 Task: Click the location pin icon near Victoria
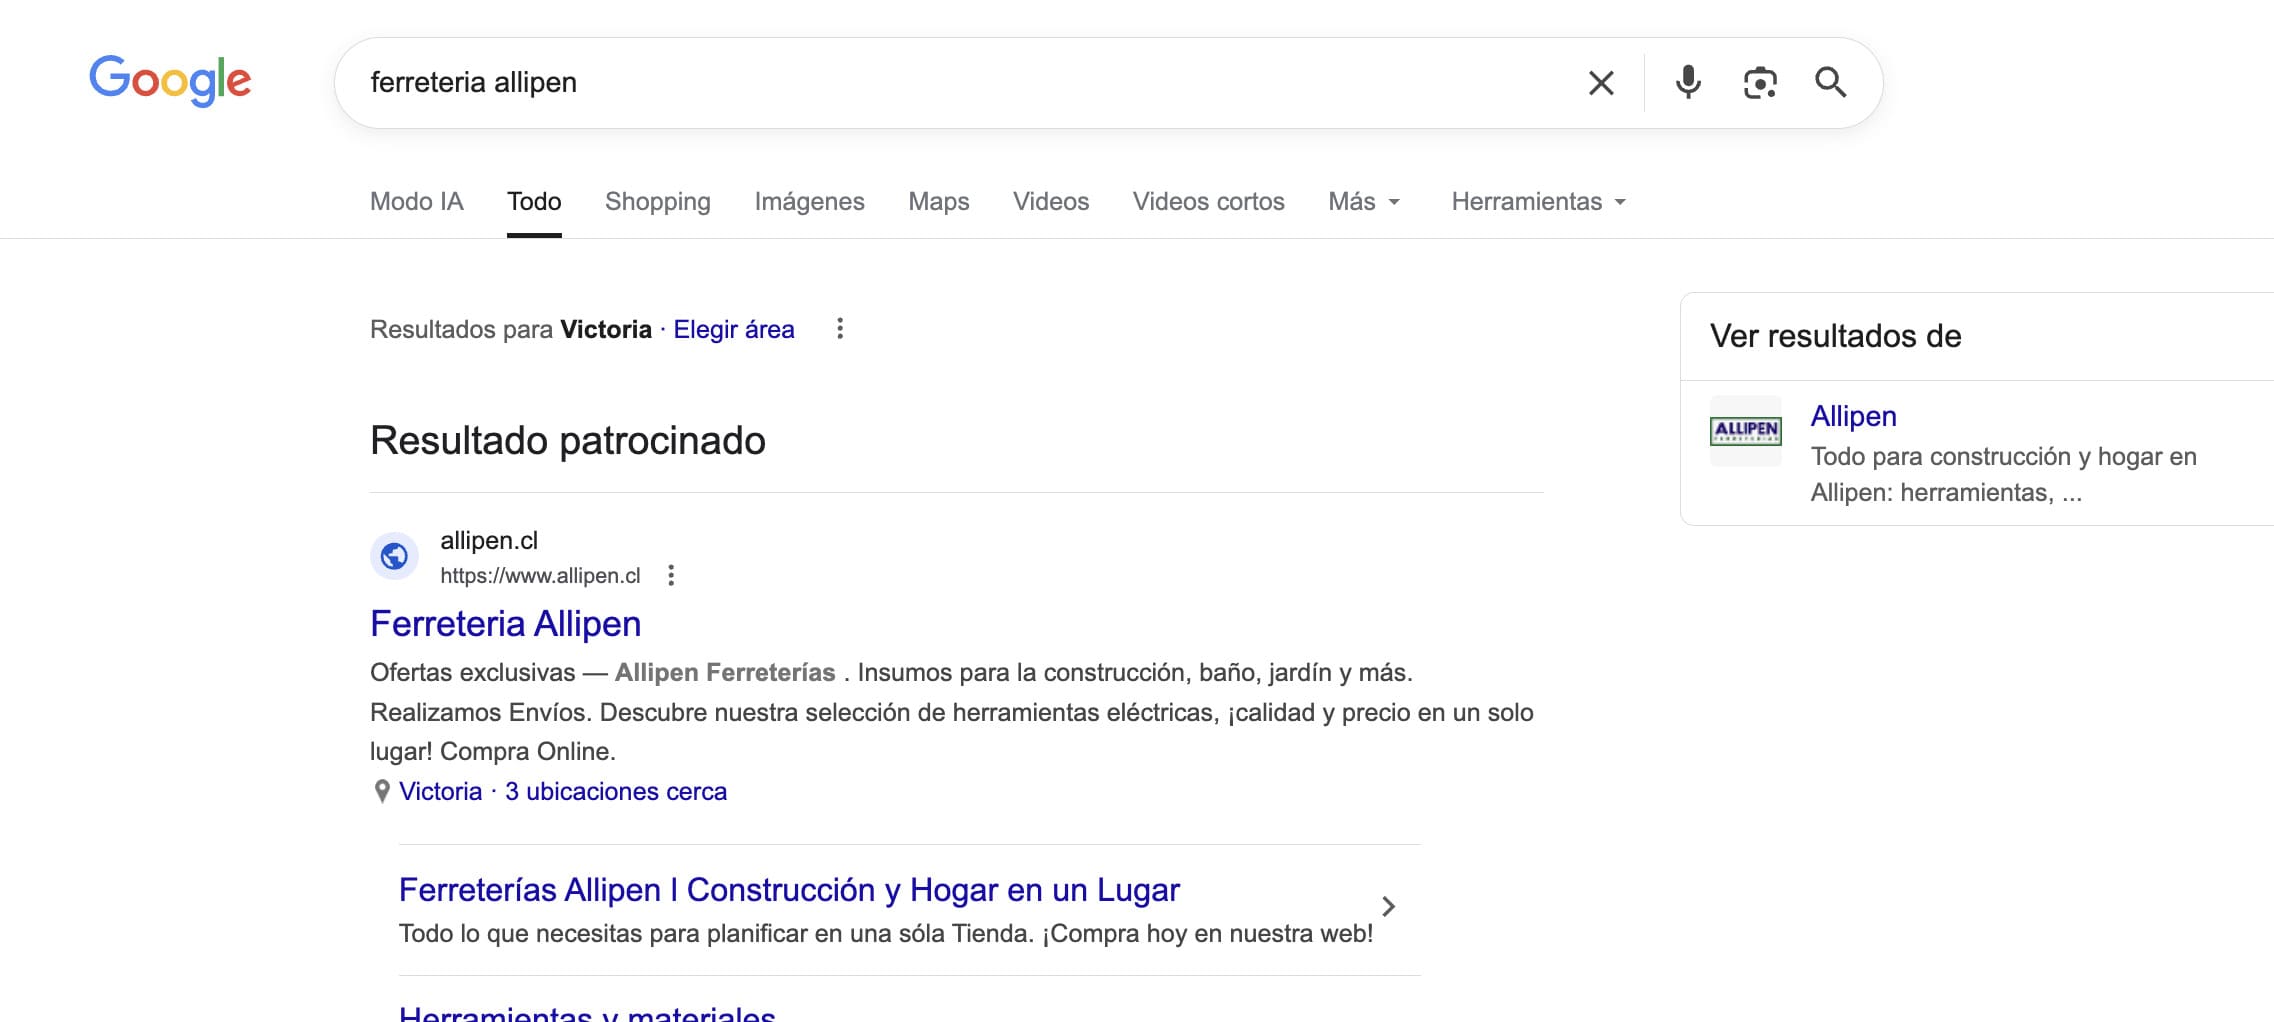pyautogui.click(x=381, y=791)
